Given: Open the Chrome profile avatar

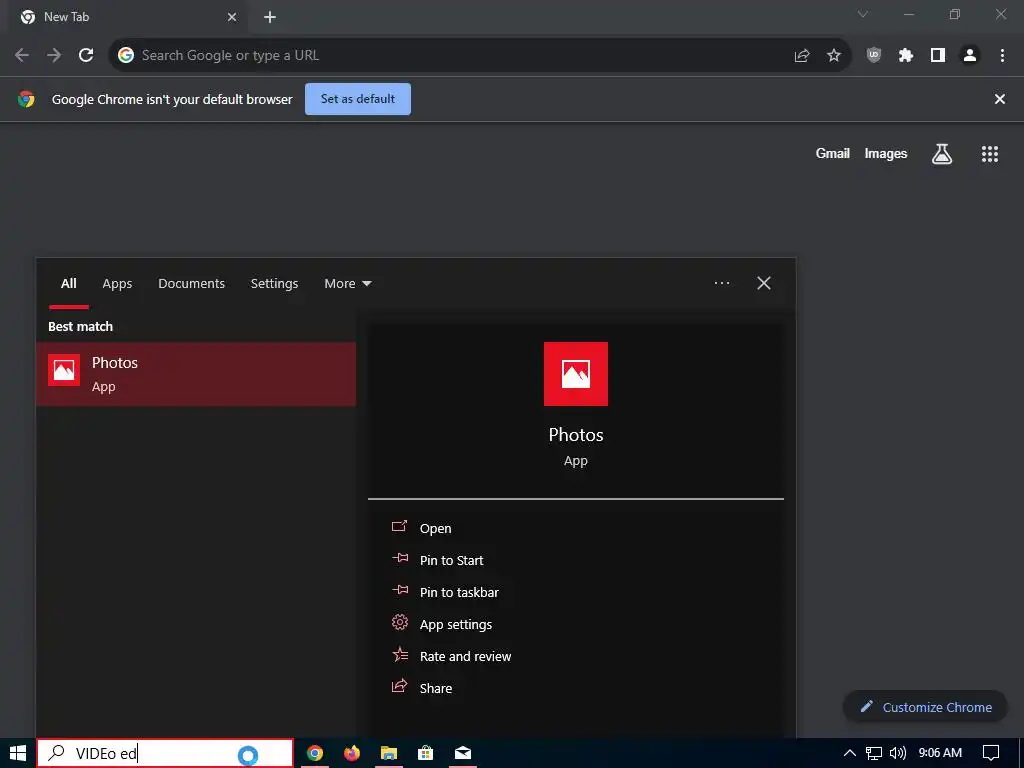Looking at the screenshot, I should [970, 56].
